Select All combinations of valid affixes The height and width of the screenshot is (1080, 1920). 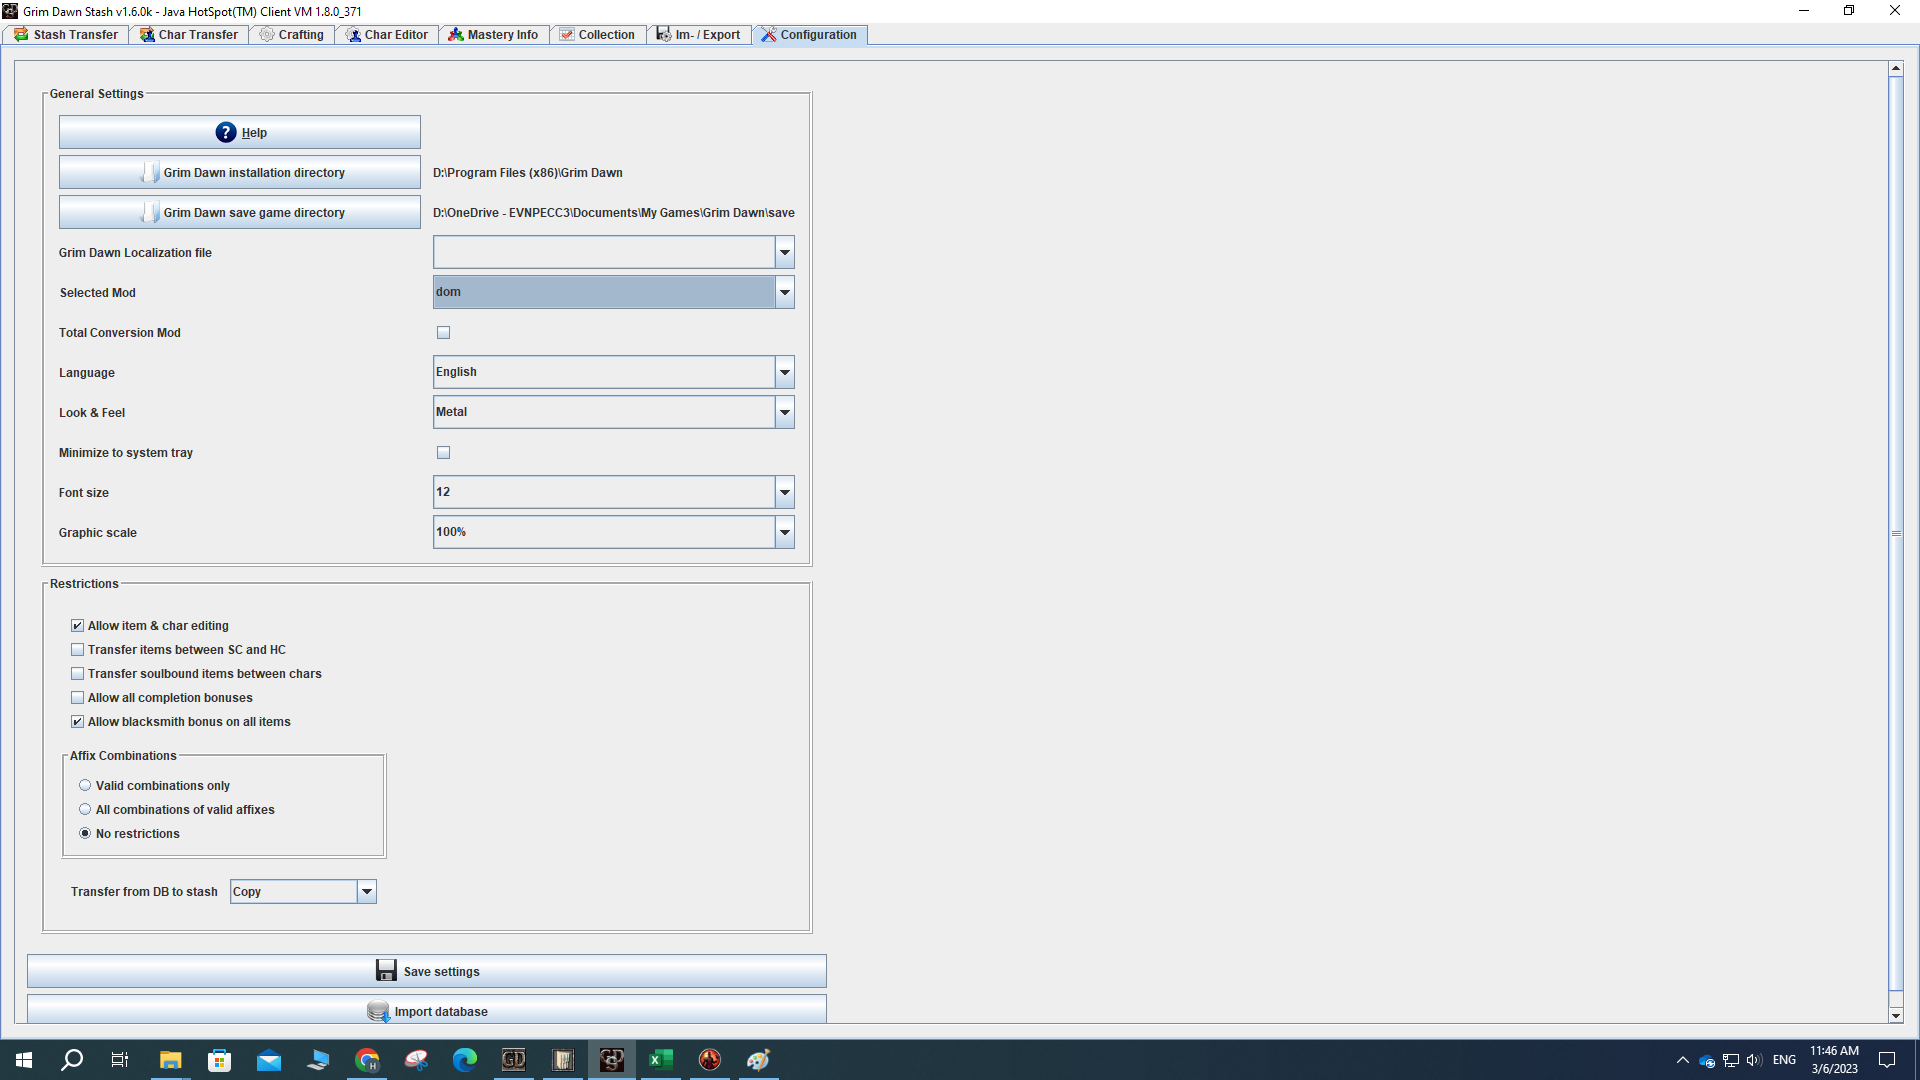coord(85,810)
